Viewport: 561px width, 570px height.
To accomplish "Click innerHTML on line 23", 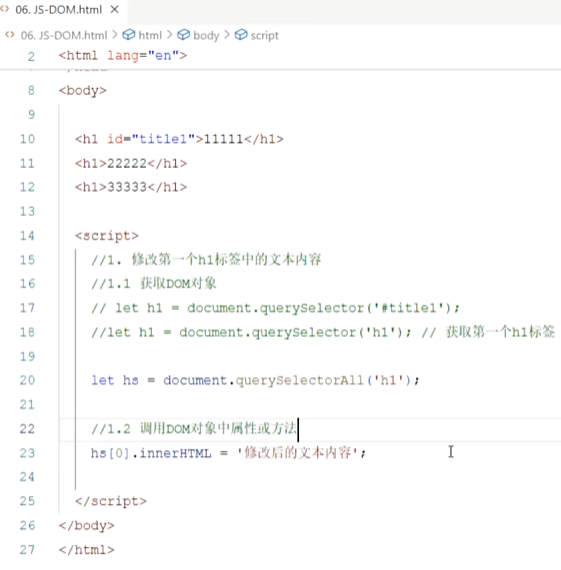I will pos(175,453).
